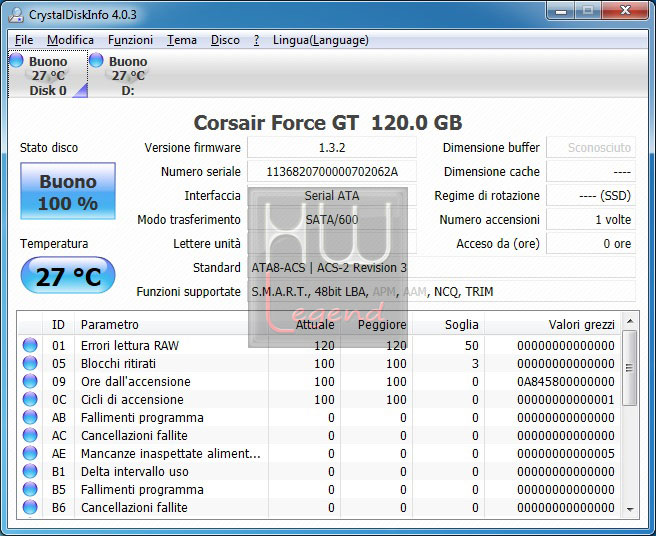The image size is (656, 536).
Task: Open the Lingua(Language) menu
Action: pyautogui.click(x=320, y=40)
